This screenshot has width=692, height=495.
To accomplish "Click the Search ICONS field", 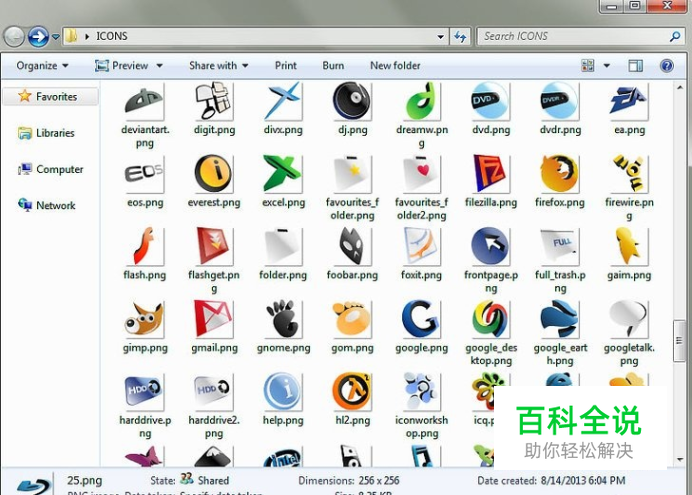I will pyautogui.click(x=580, y=37).
